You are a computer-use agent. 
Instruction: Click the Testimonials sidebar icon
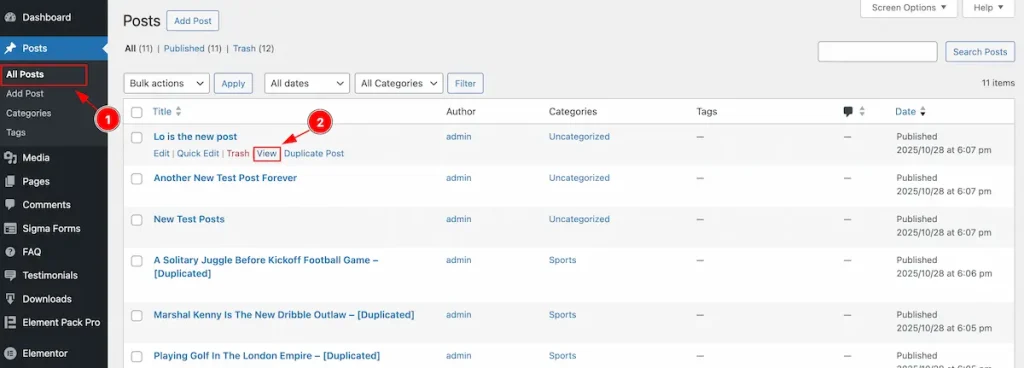click(10, 275)
